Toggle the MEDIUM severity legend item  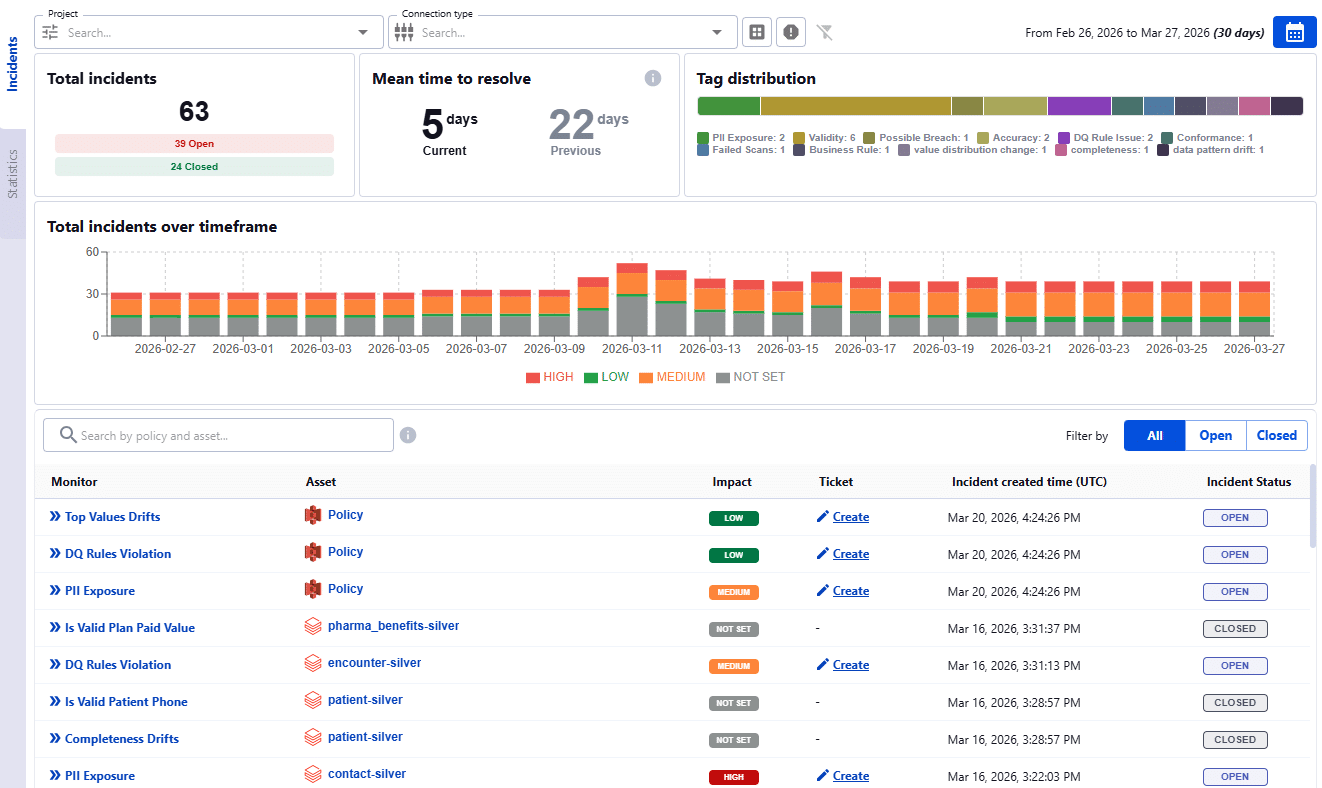point(672,377)
